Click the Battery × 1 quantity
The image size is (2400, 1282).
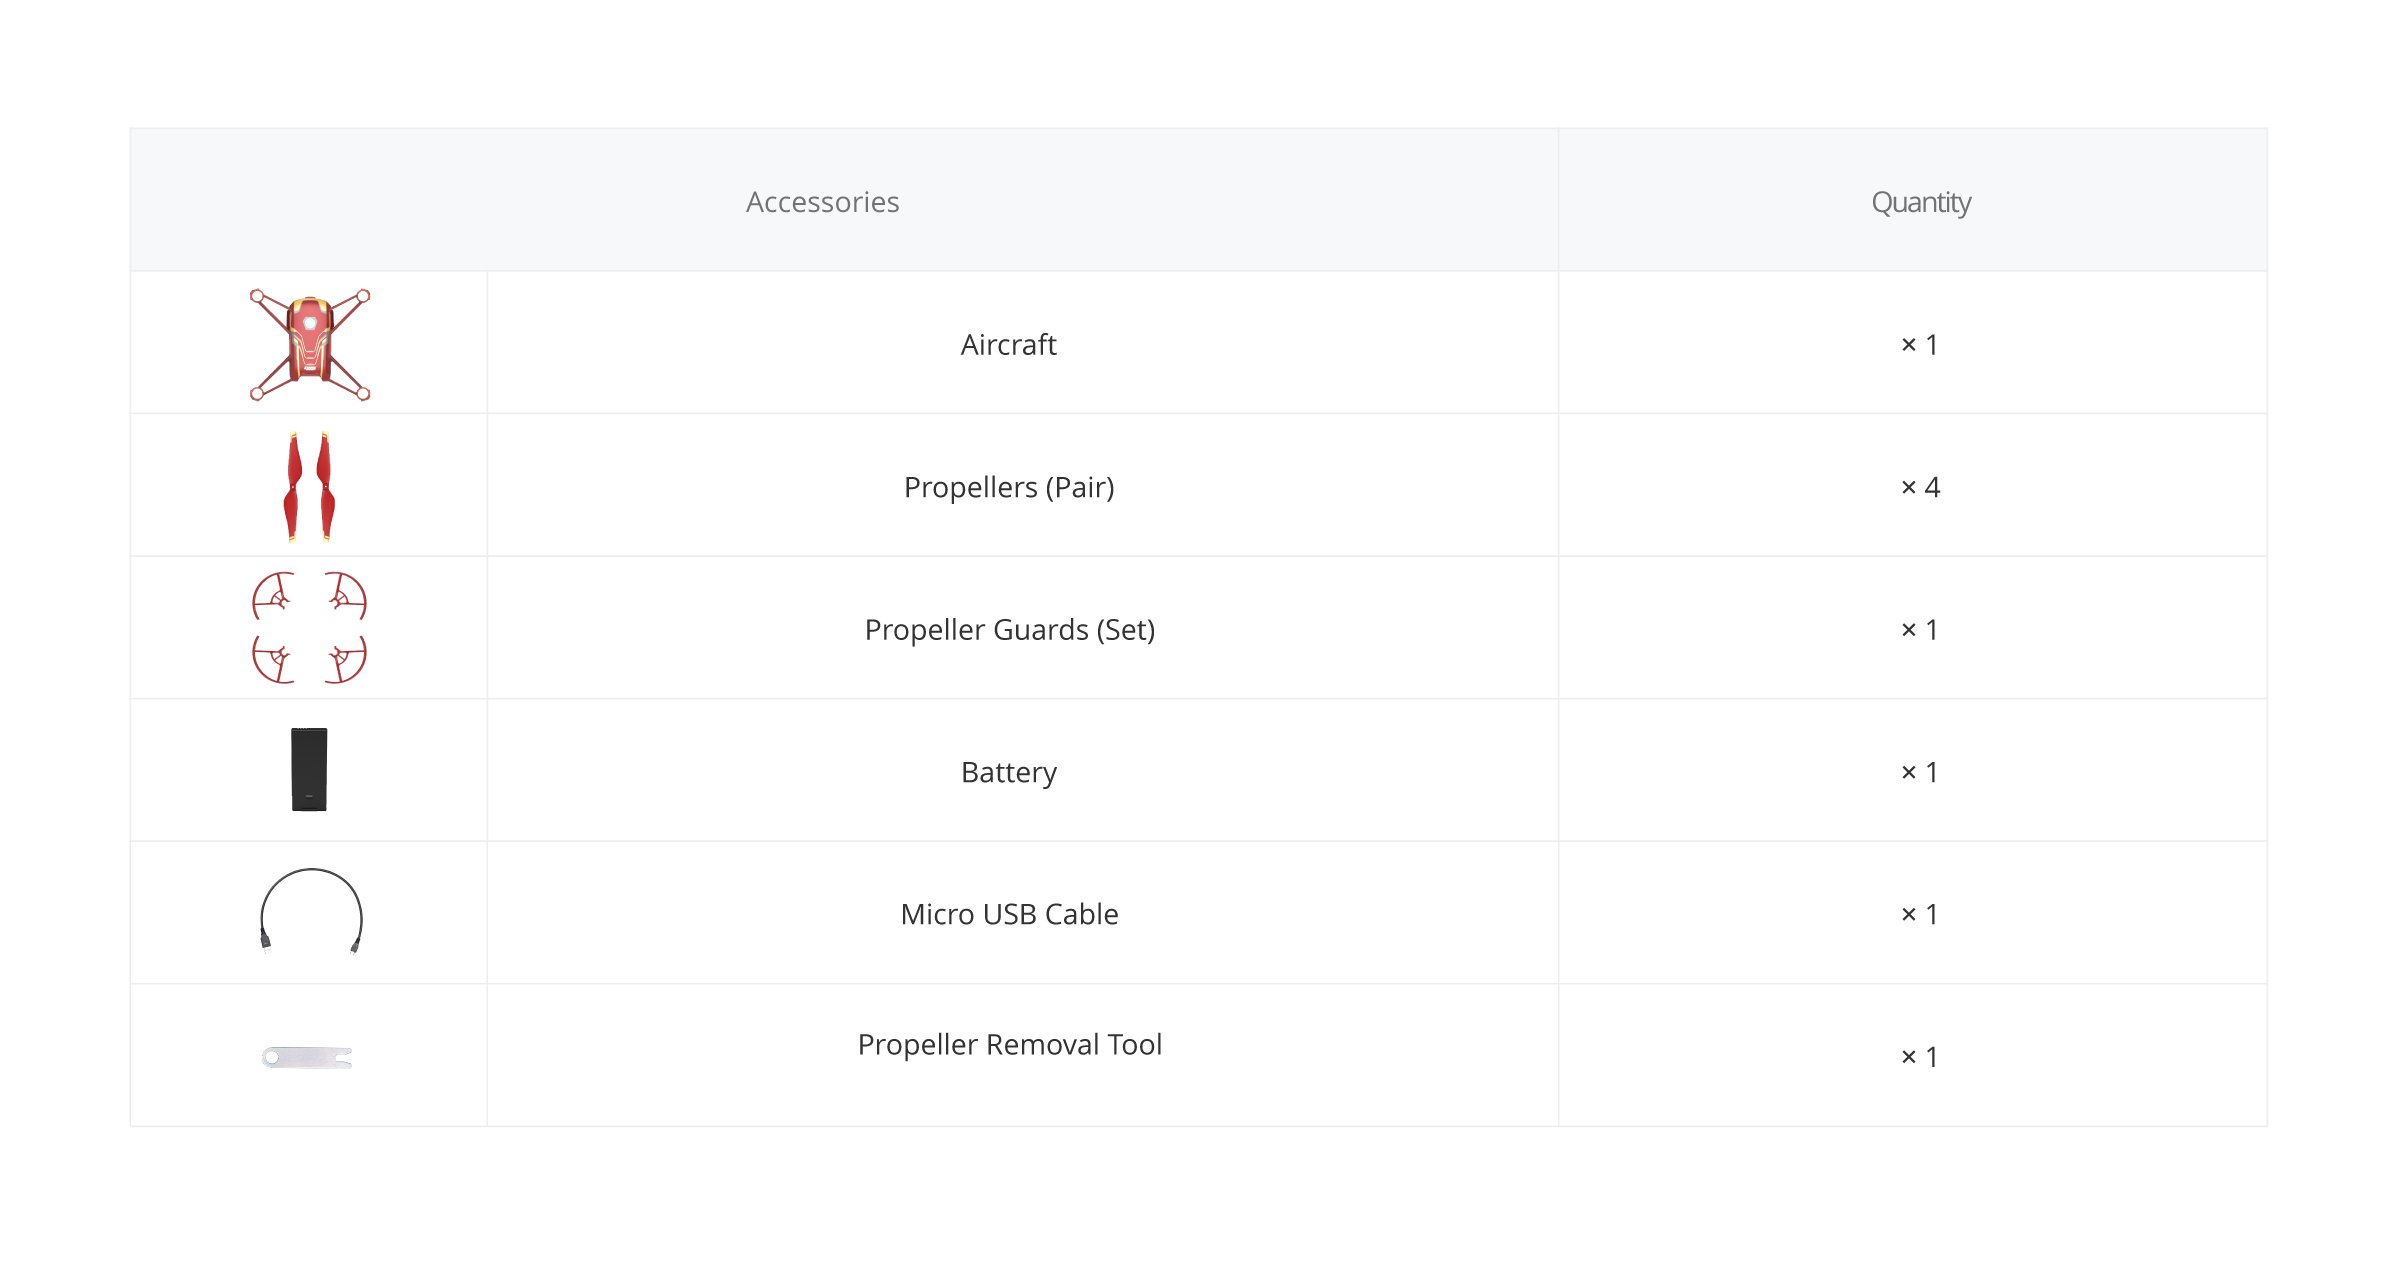1919,772
